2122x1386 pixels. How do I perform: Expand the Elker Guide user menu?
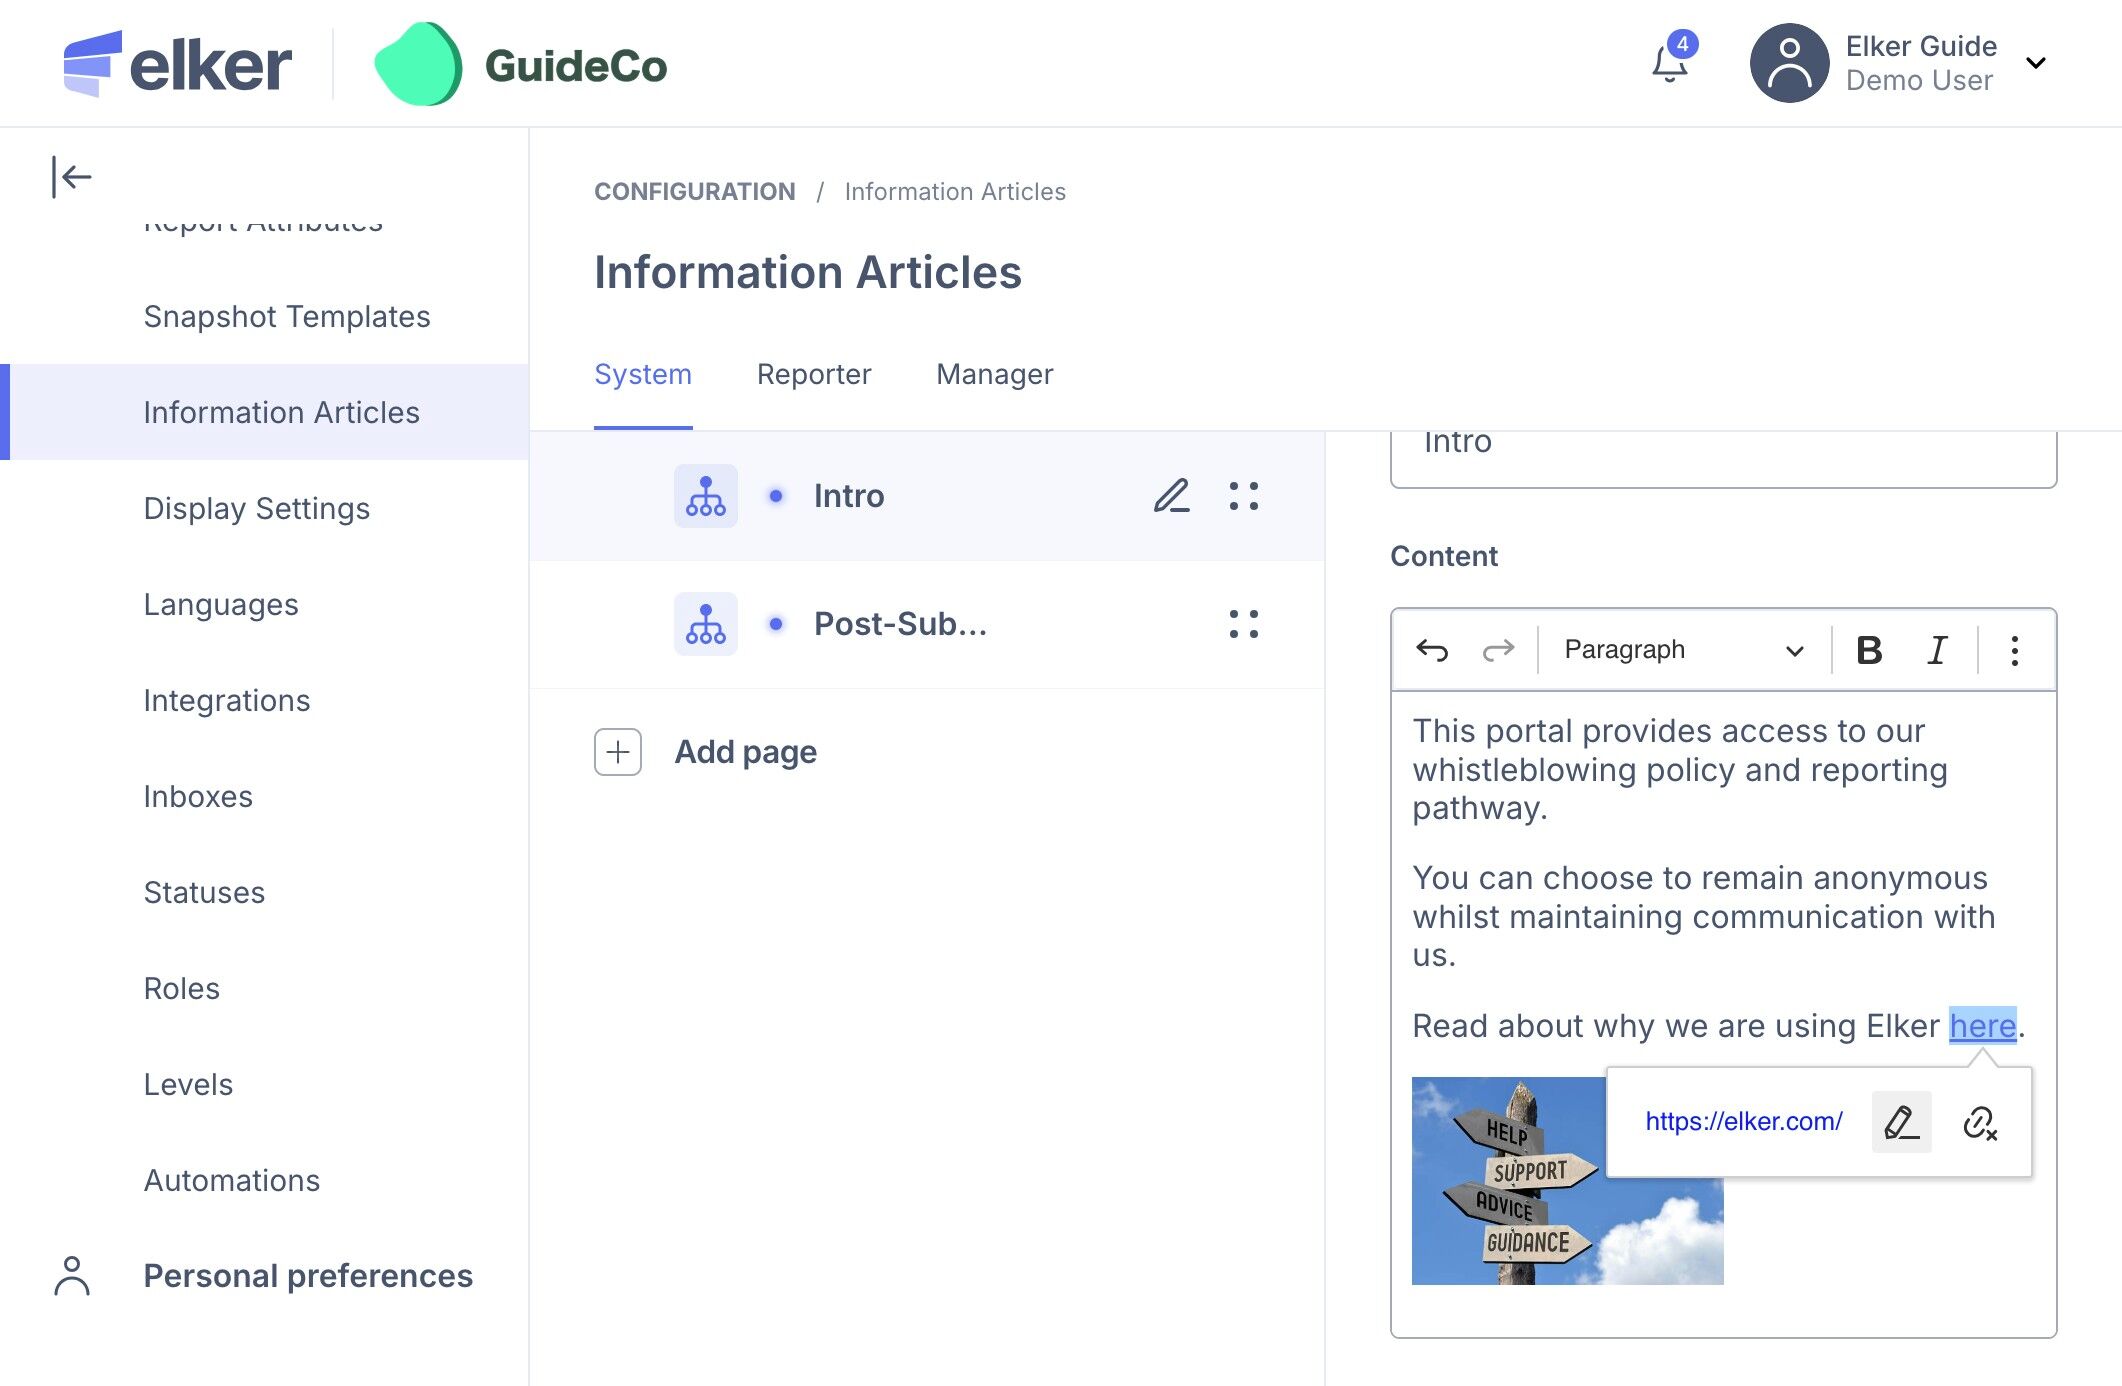pyautogui.click(x=2035, y=64)
